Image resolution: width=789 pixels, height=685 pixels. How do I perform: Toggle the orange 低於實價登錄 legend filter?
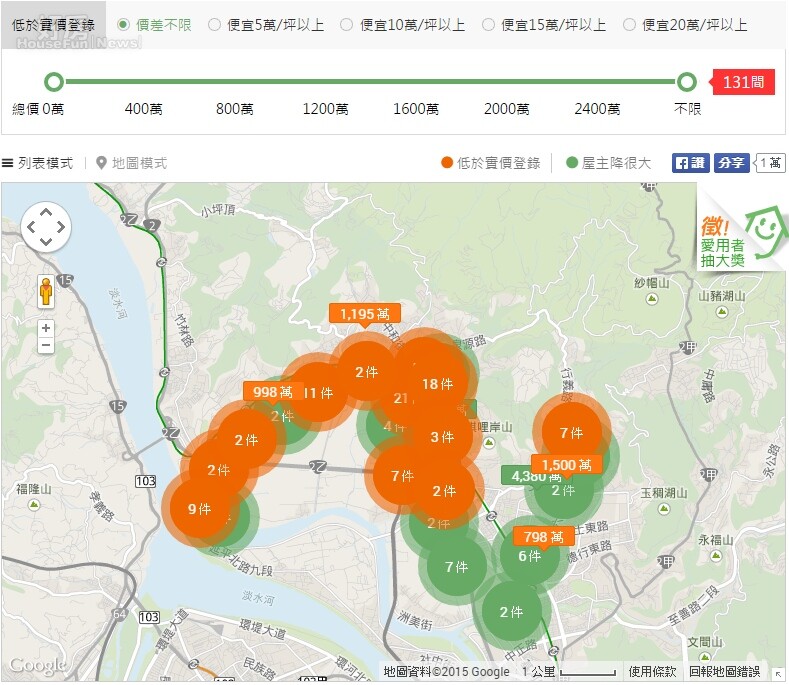(491, 163)
